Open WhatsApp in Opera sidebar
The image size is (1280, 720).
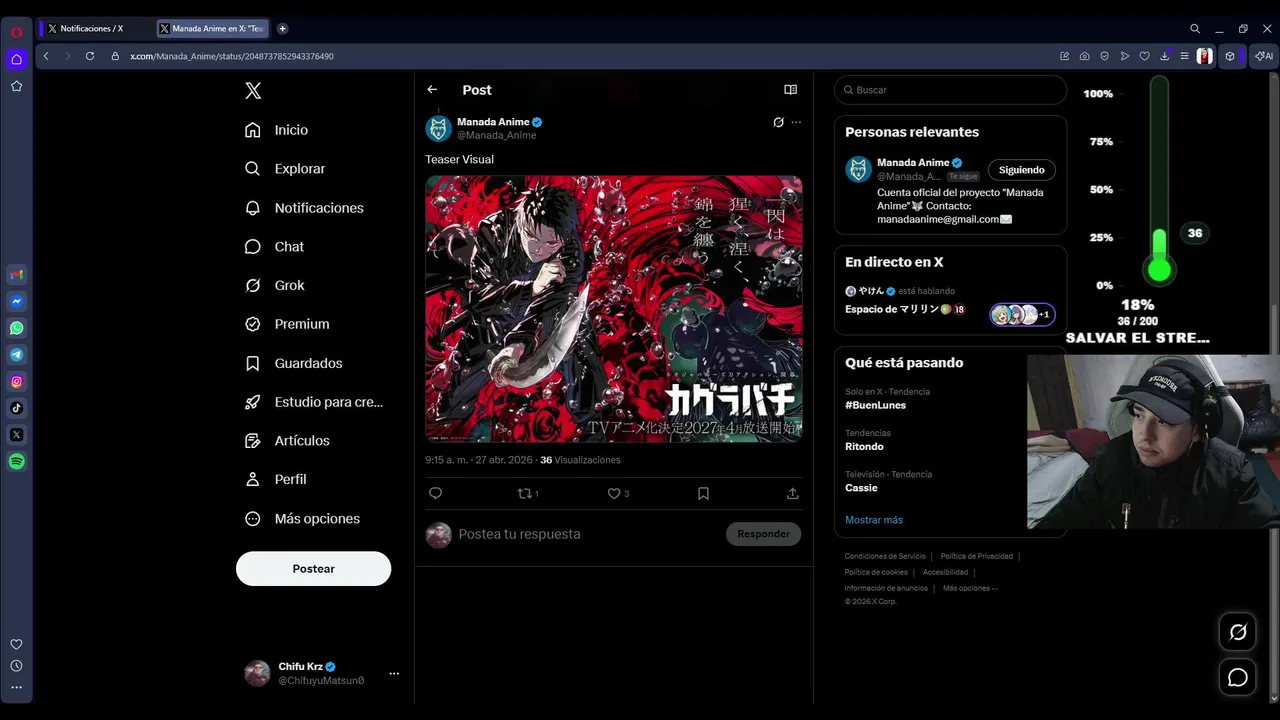pos(17,328)
